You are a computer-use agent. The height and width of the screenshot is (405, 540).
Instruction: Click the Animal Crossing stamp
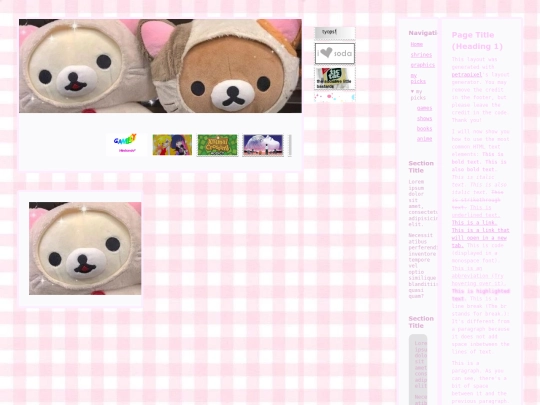point(217,145)
